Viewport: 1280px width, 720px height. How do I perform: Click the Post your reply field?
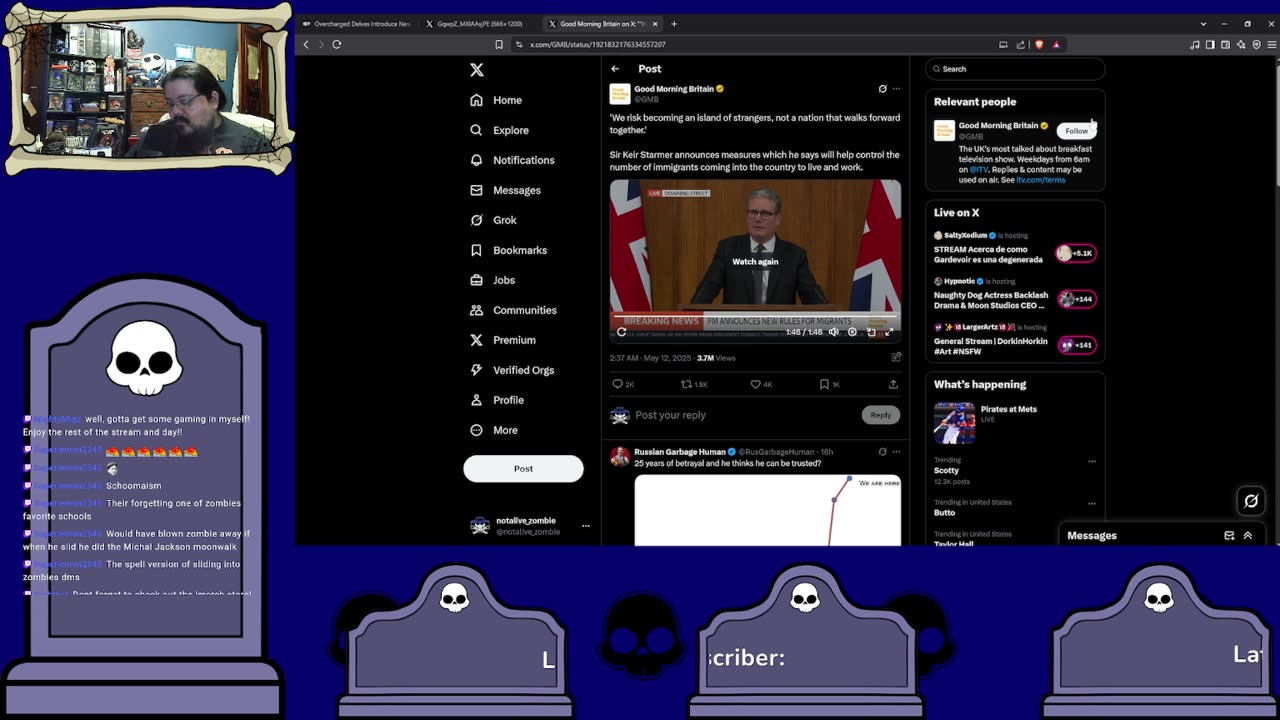tap(745, 415)
